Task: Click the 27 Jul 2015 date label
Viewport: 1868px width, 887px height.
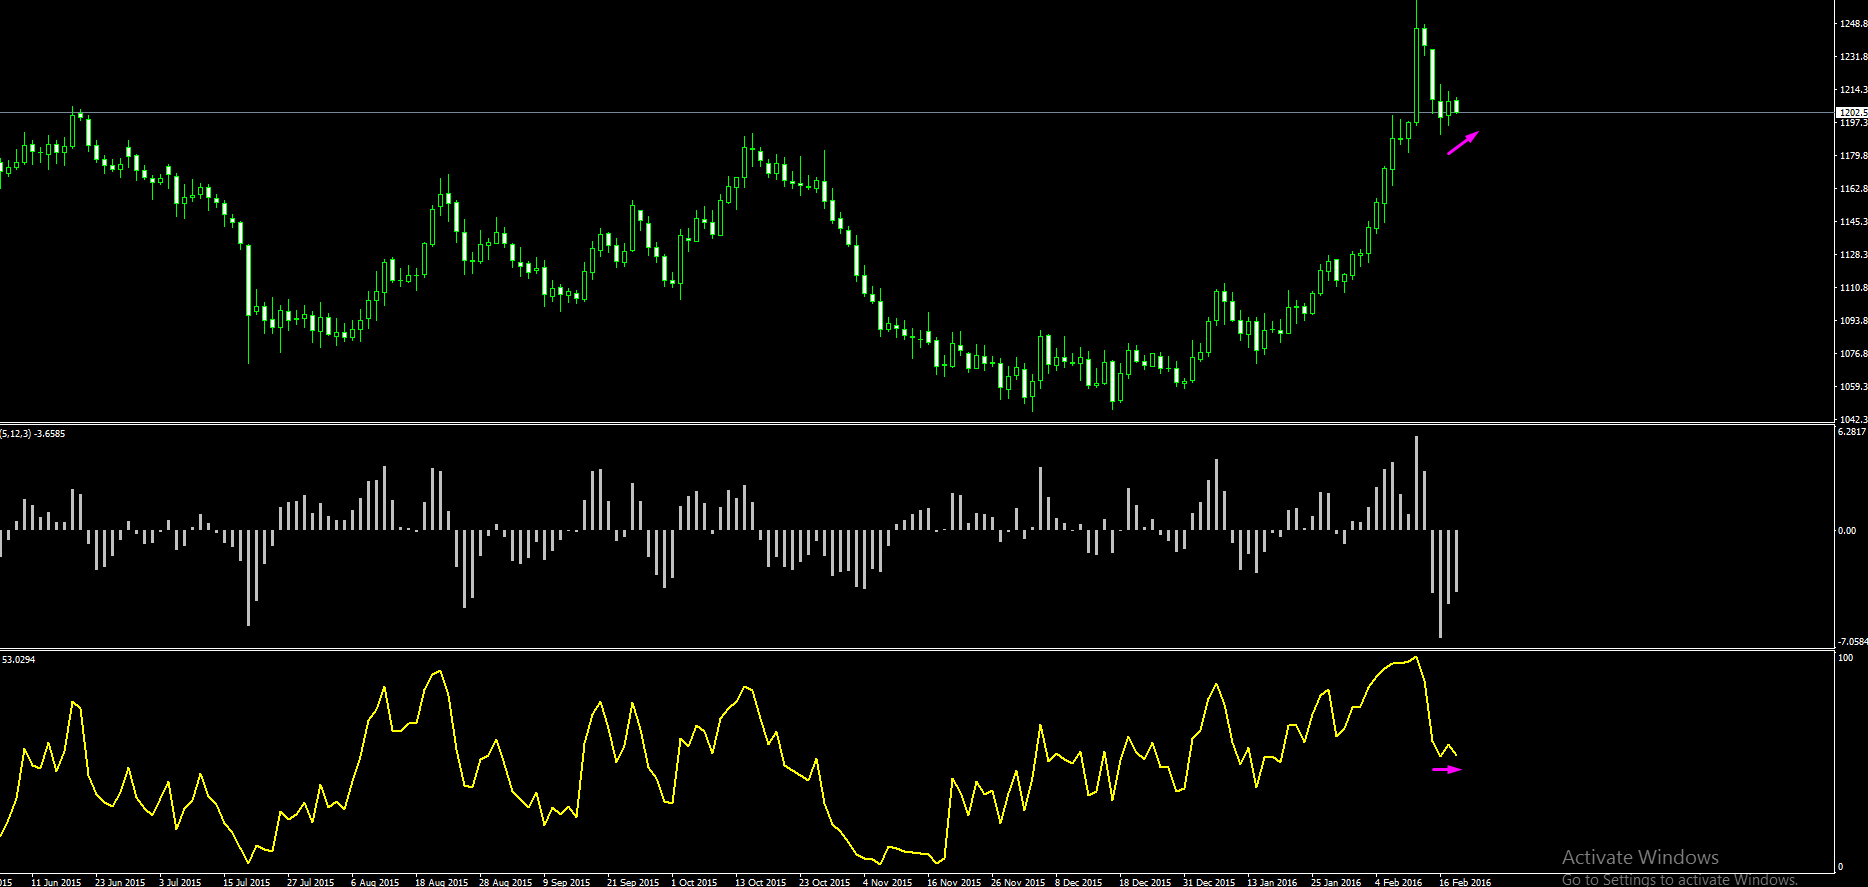Action: click(x=311, y=882)
